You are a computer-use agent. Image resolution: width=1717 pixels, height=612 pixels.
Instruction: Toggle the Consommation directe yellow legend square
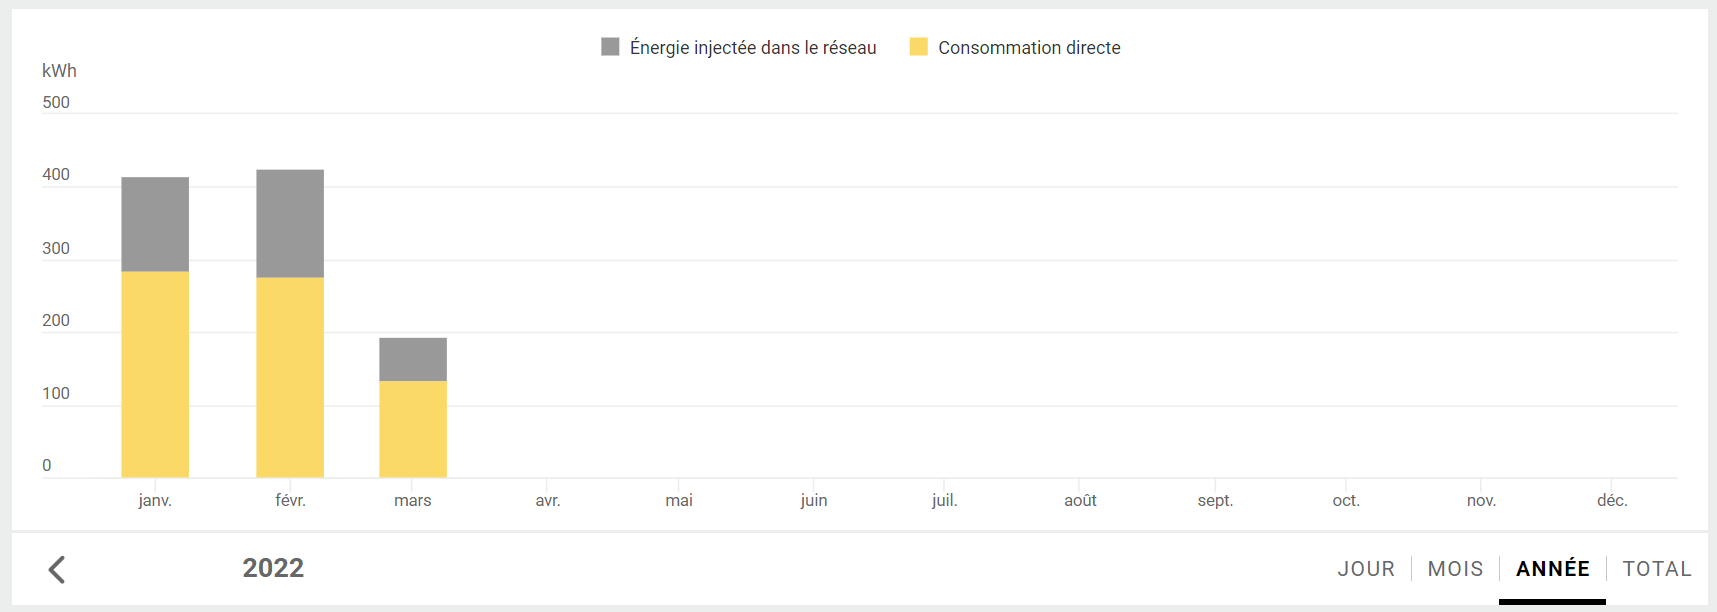(918, 47)
